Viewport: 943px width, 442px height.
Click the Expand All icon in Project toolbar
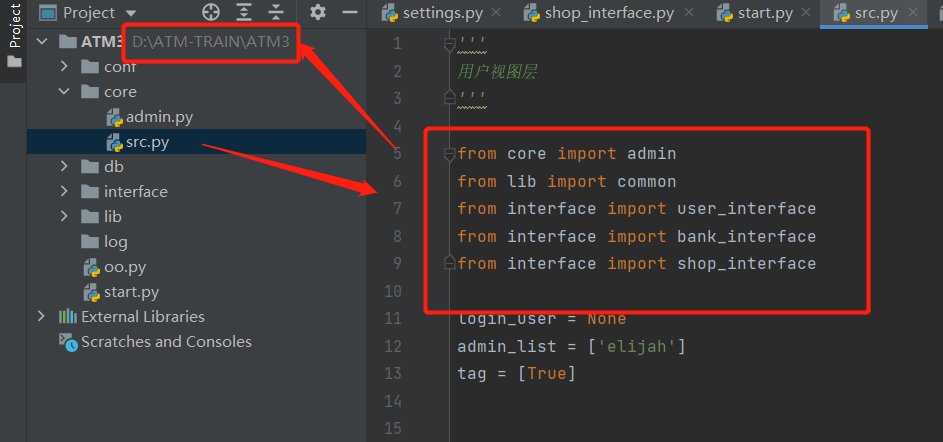(244, 12)
